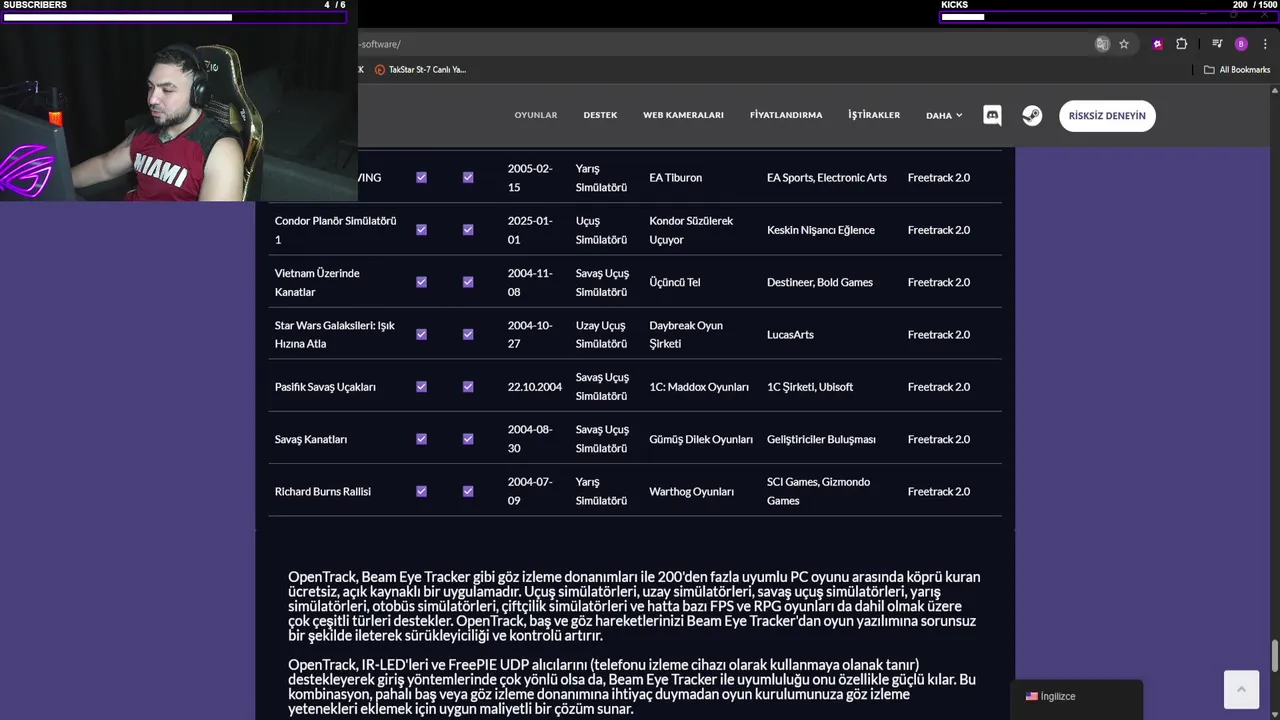Viewport: 1280px width, 720px height.
Task: Click the RİSKSİZ DENEYİN button
Action: coord(1107,116)
